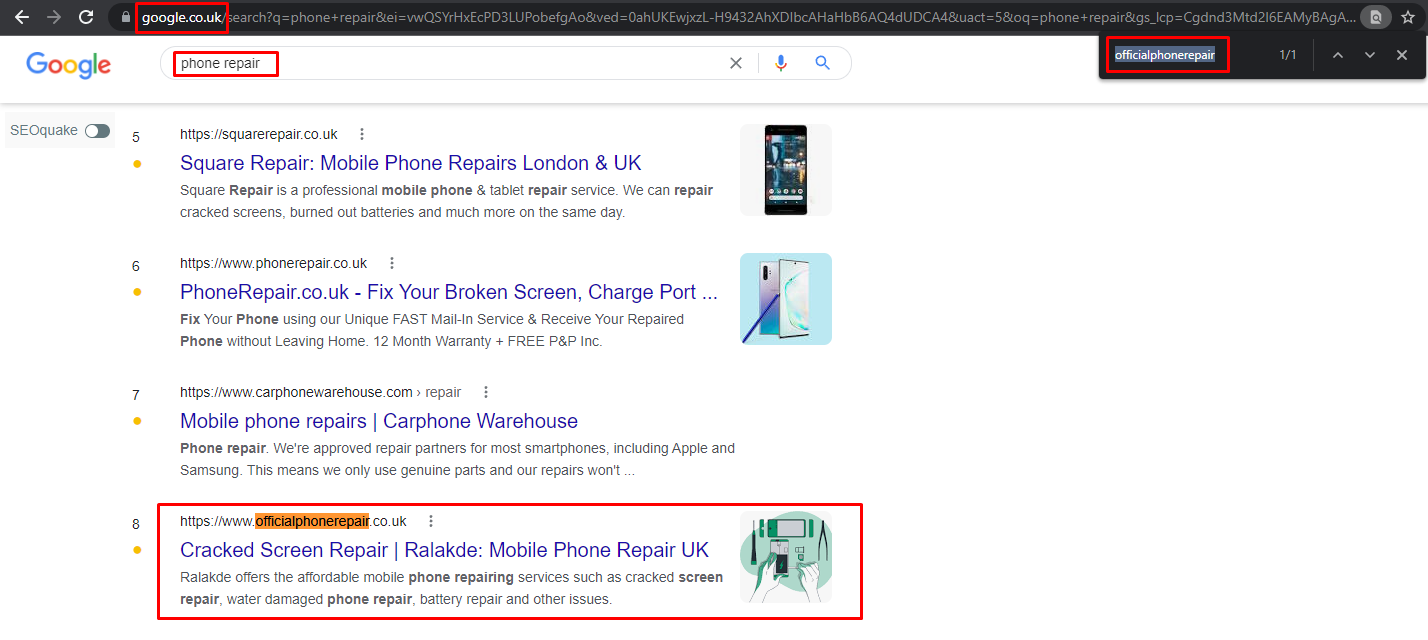The height and width of the screenshot is (640, 1428).
Task: Toggle the SEOquake switch
Action: [x=97, y=131]
